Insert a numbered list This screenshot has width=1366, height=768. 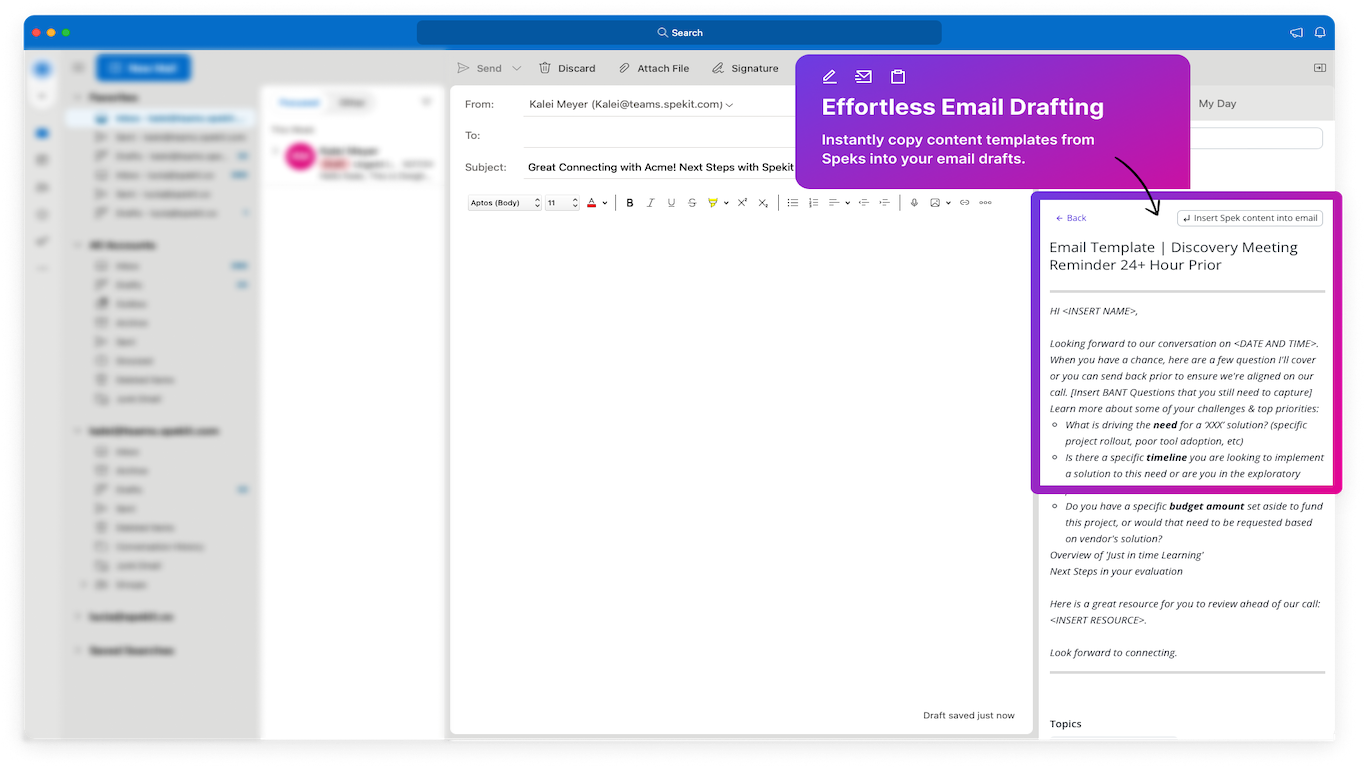pos(813,203)
